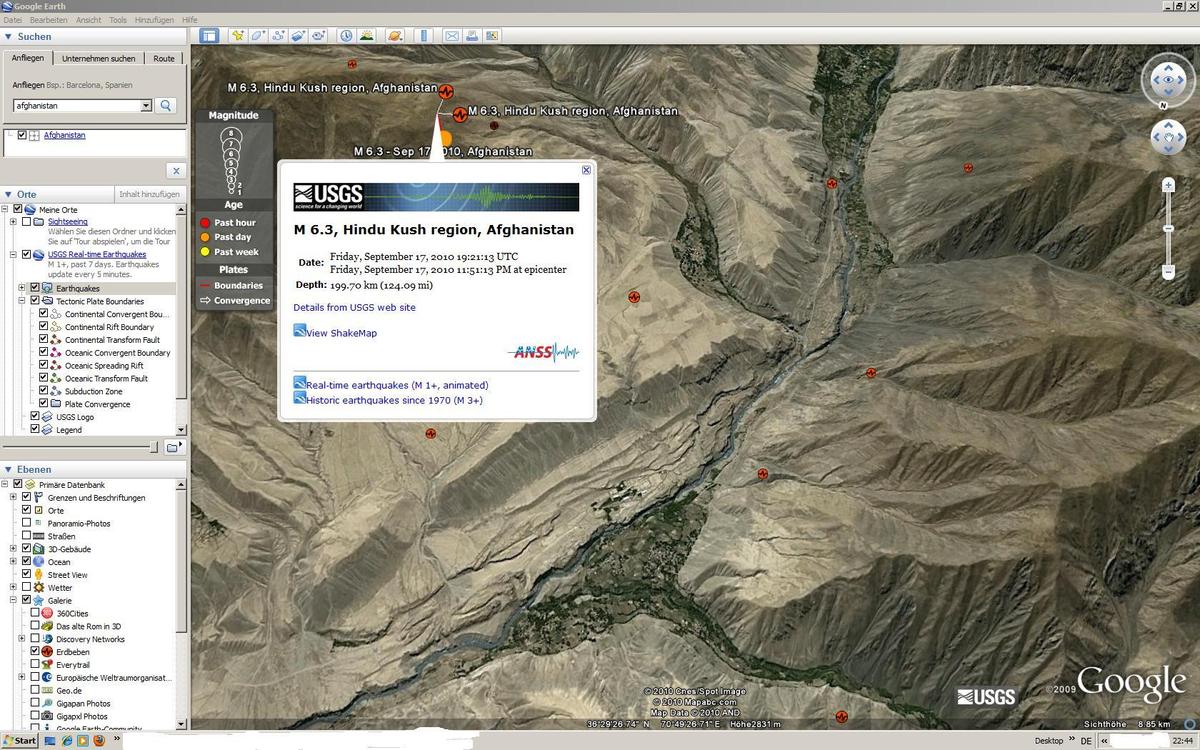Zoom in with the plus button
The image size is (1200, 750).
click(x=1168, y=185)
